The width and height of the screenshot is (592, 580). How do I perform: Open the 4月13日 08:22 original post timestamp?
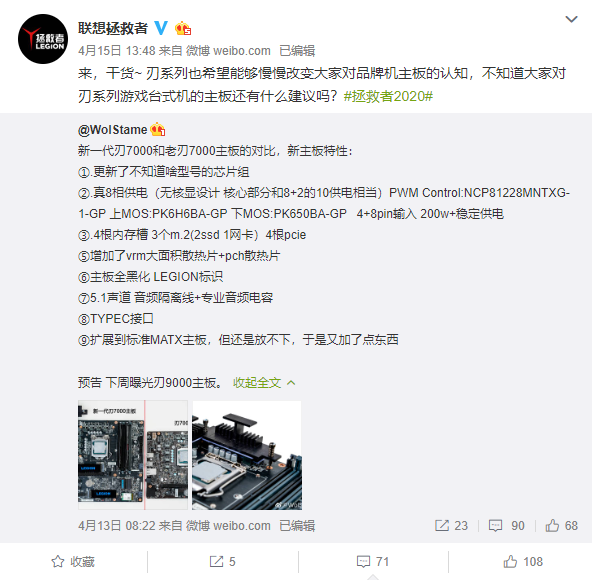[117, 526]
